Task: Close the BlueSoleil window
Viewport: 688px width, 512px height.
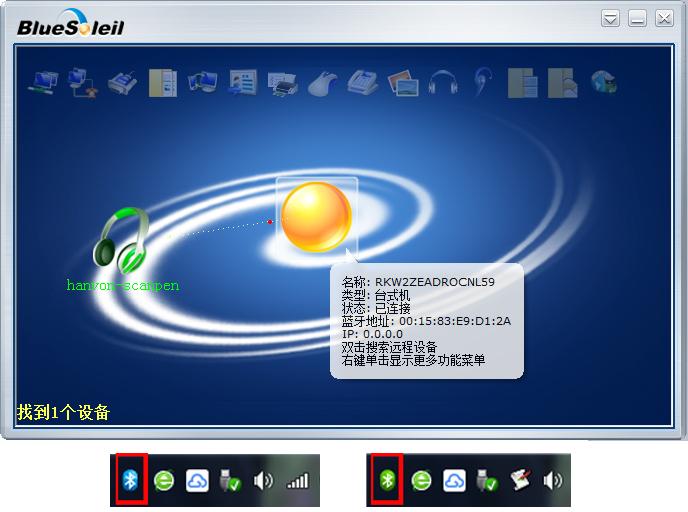Action: tap(664, 18)
